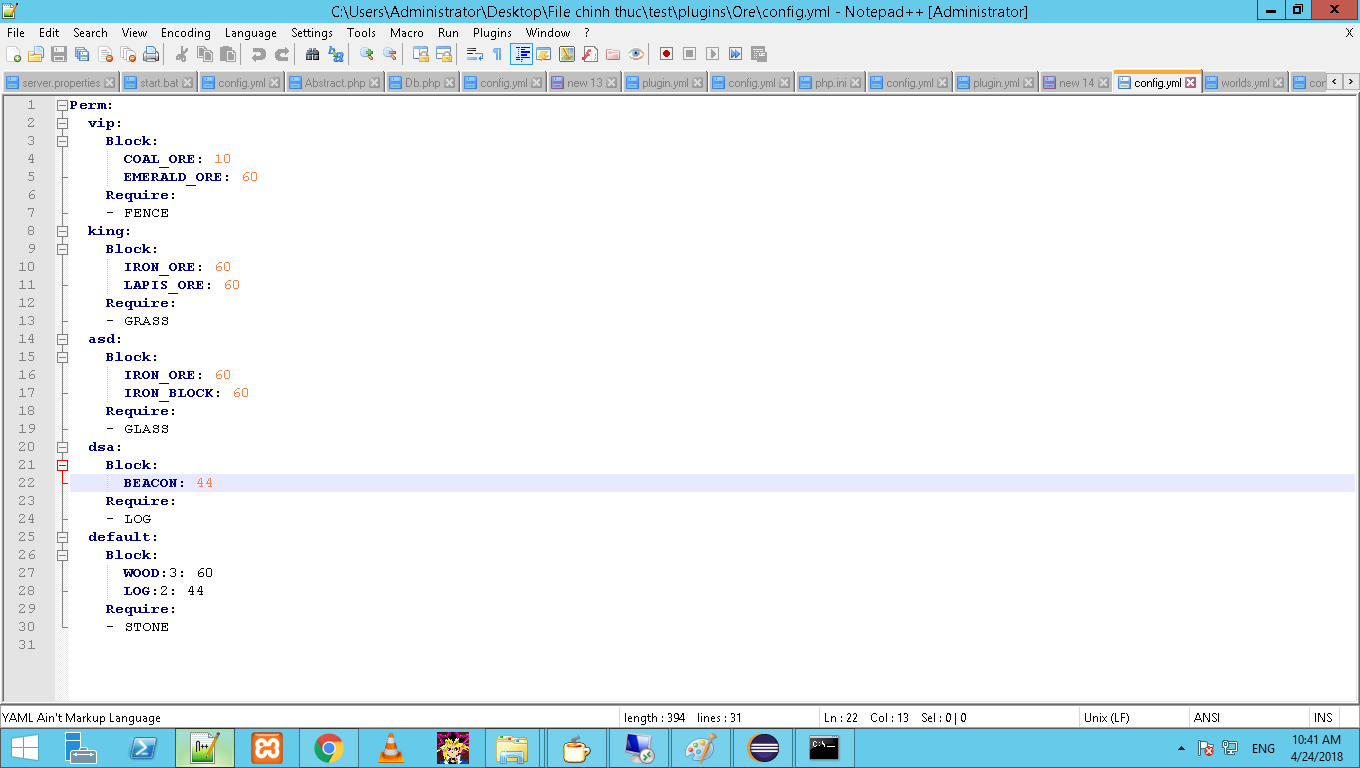
Task: Collapse the default fold marker on line 25
Action: (62, 537)
